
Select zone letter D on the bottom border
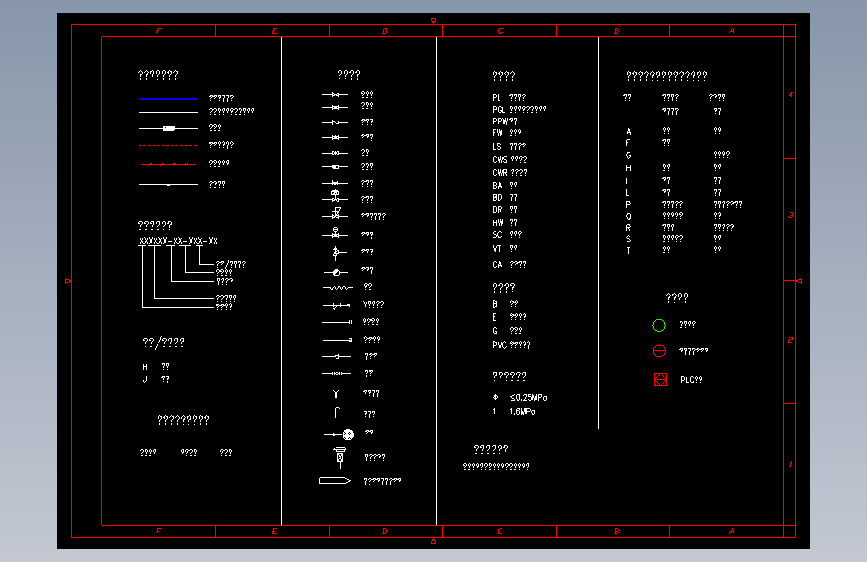pyautogui.click(x=384, y=532)
